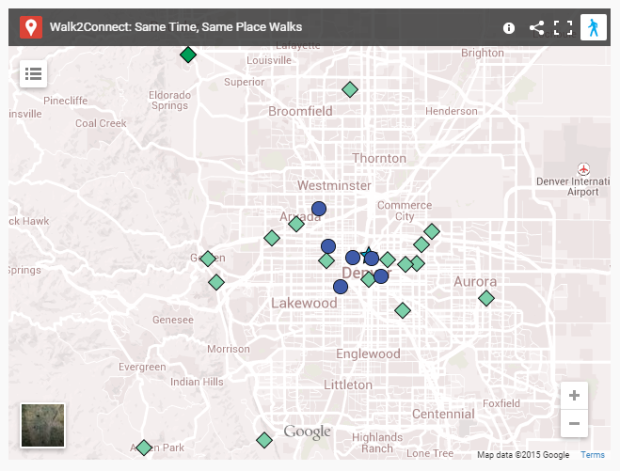The width and height of the screenshot is (620, 471).
Task: Click the Littleton city label
Action: 348,385
